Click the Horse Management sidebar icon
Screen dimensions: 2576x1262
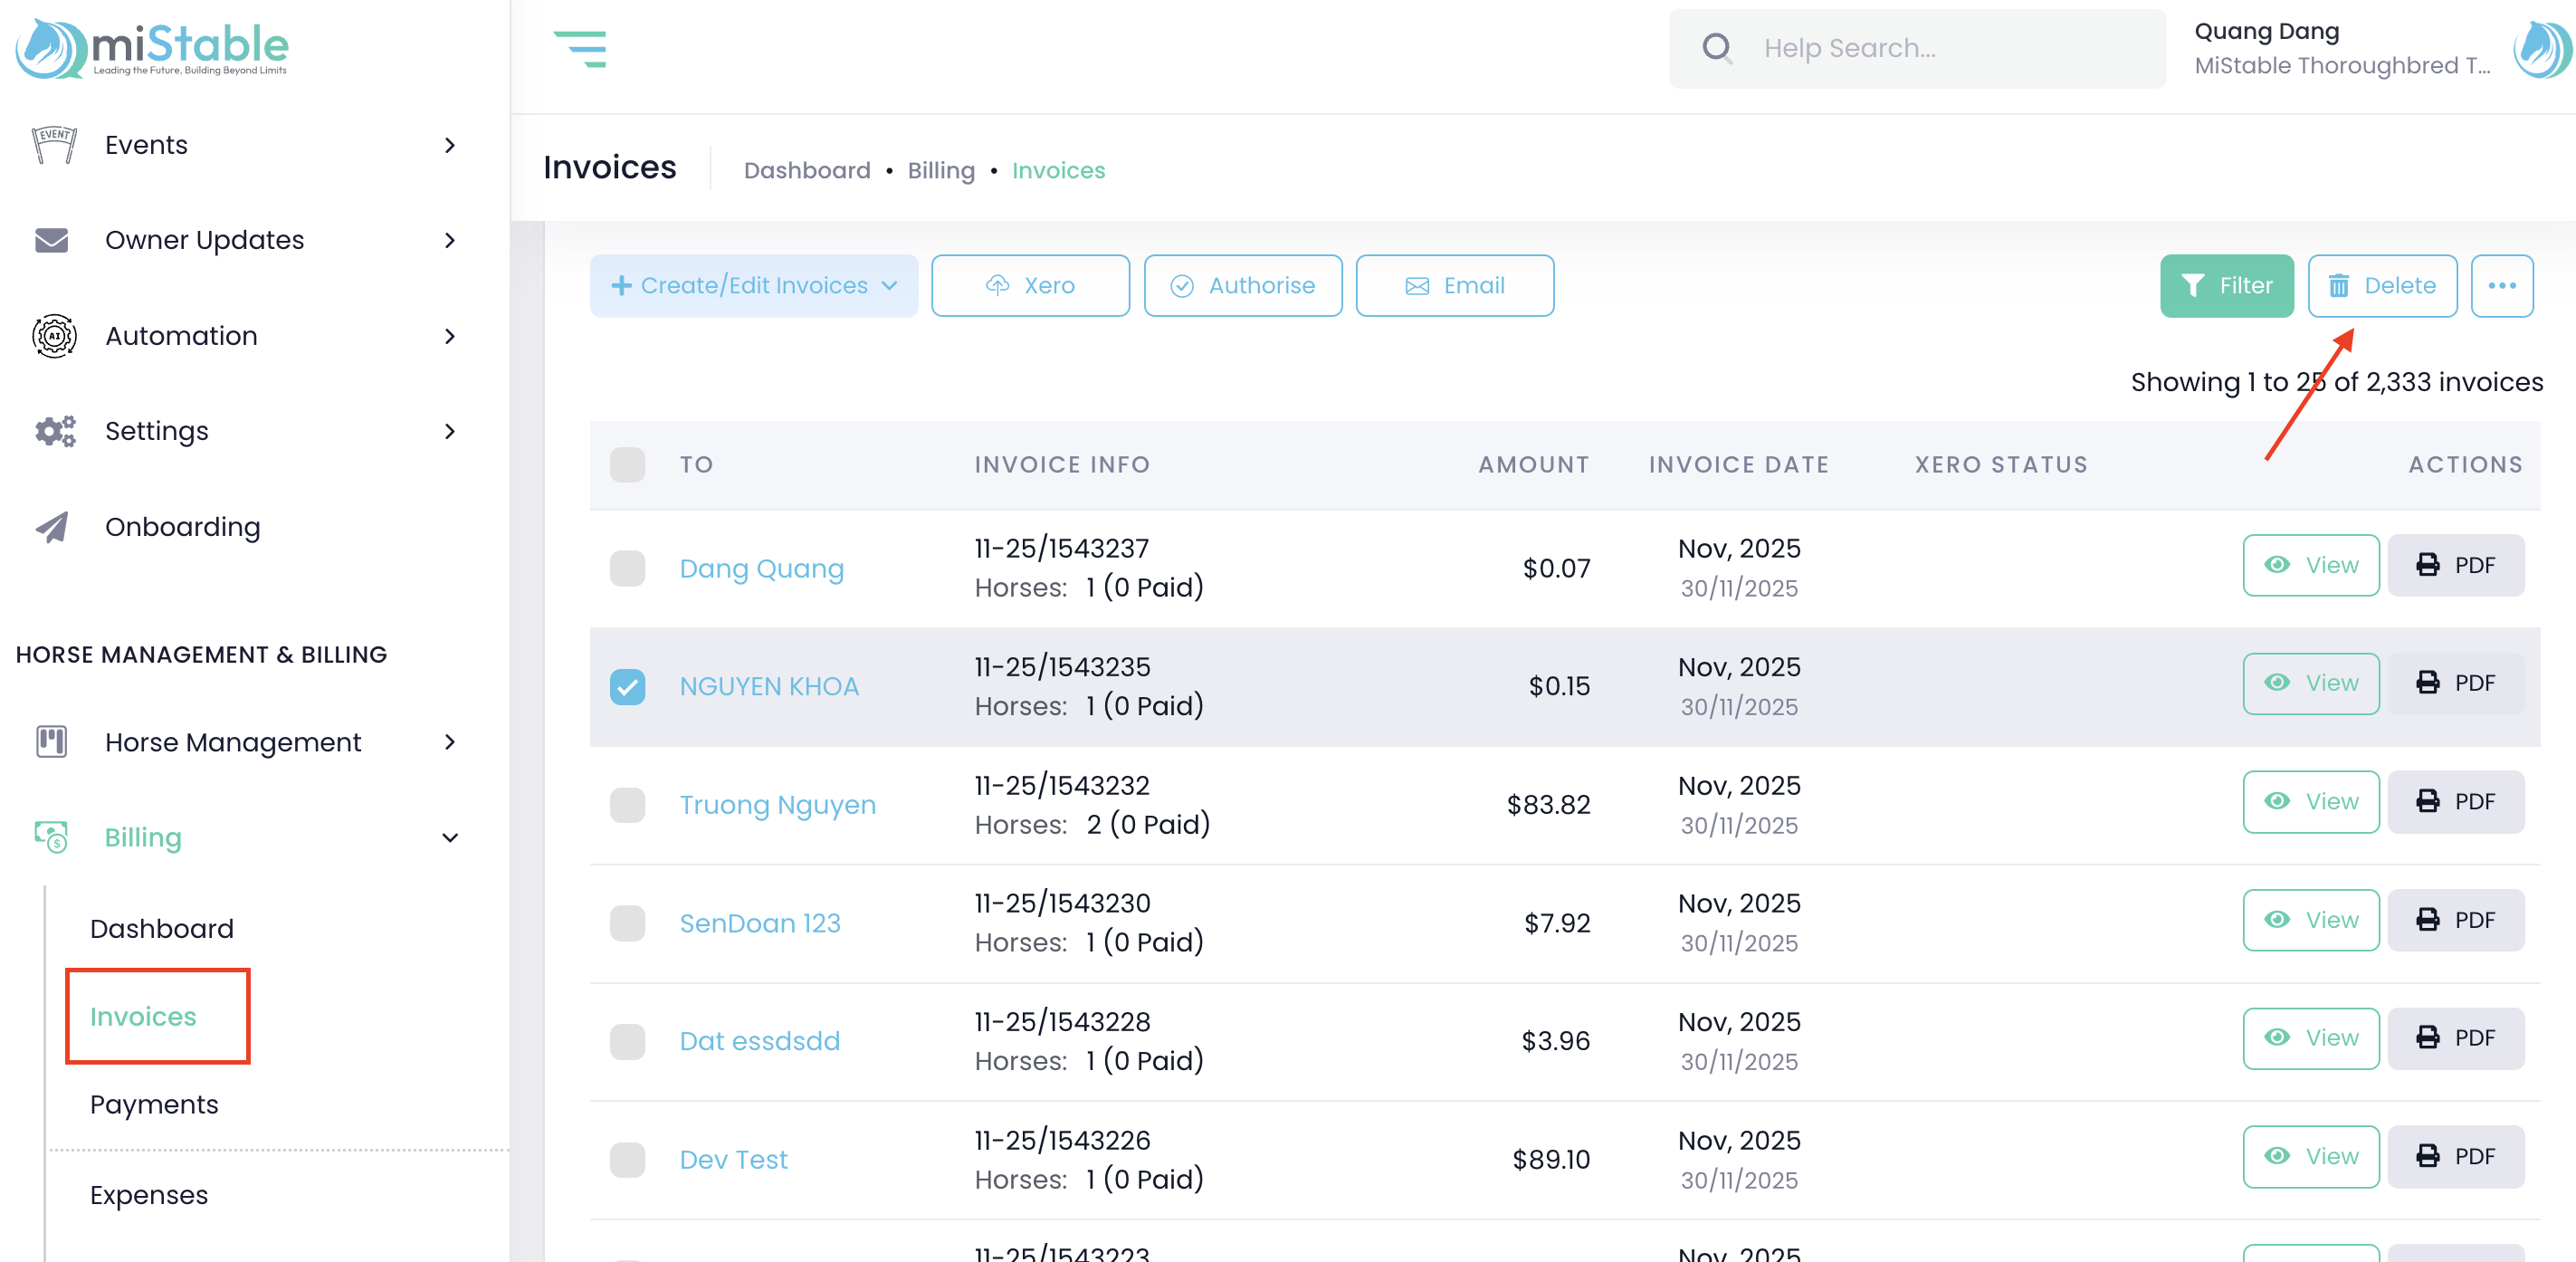[52, 742]
